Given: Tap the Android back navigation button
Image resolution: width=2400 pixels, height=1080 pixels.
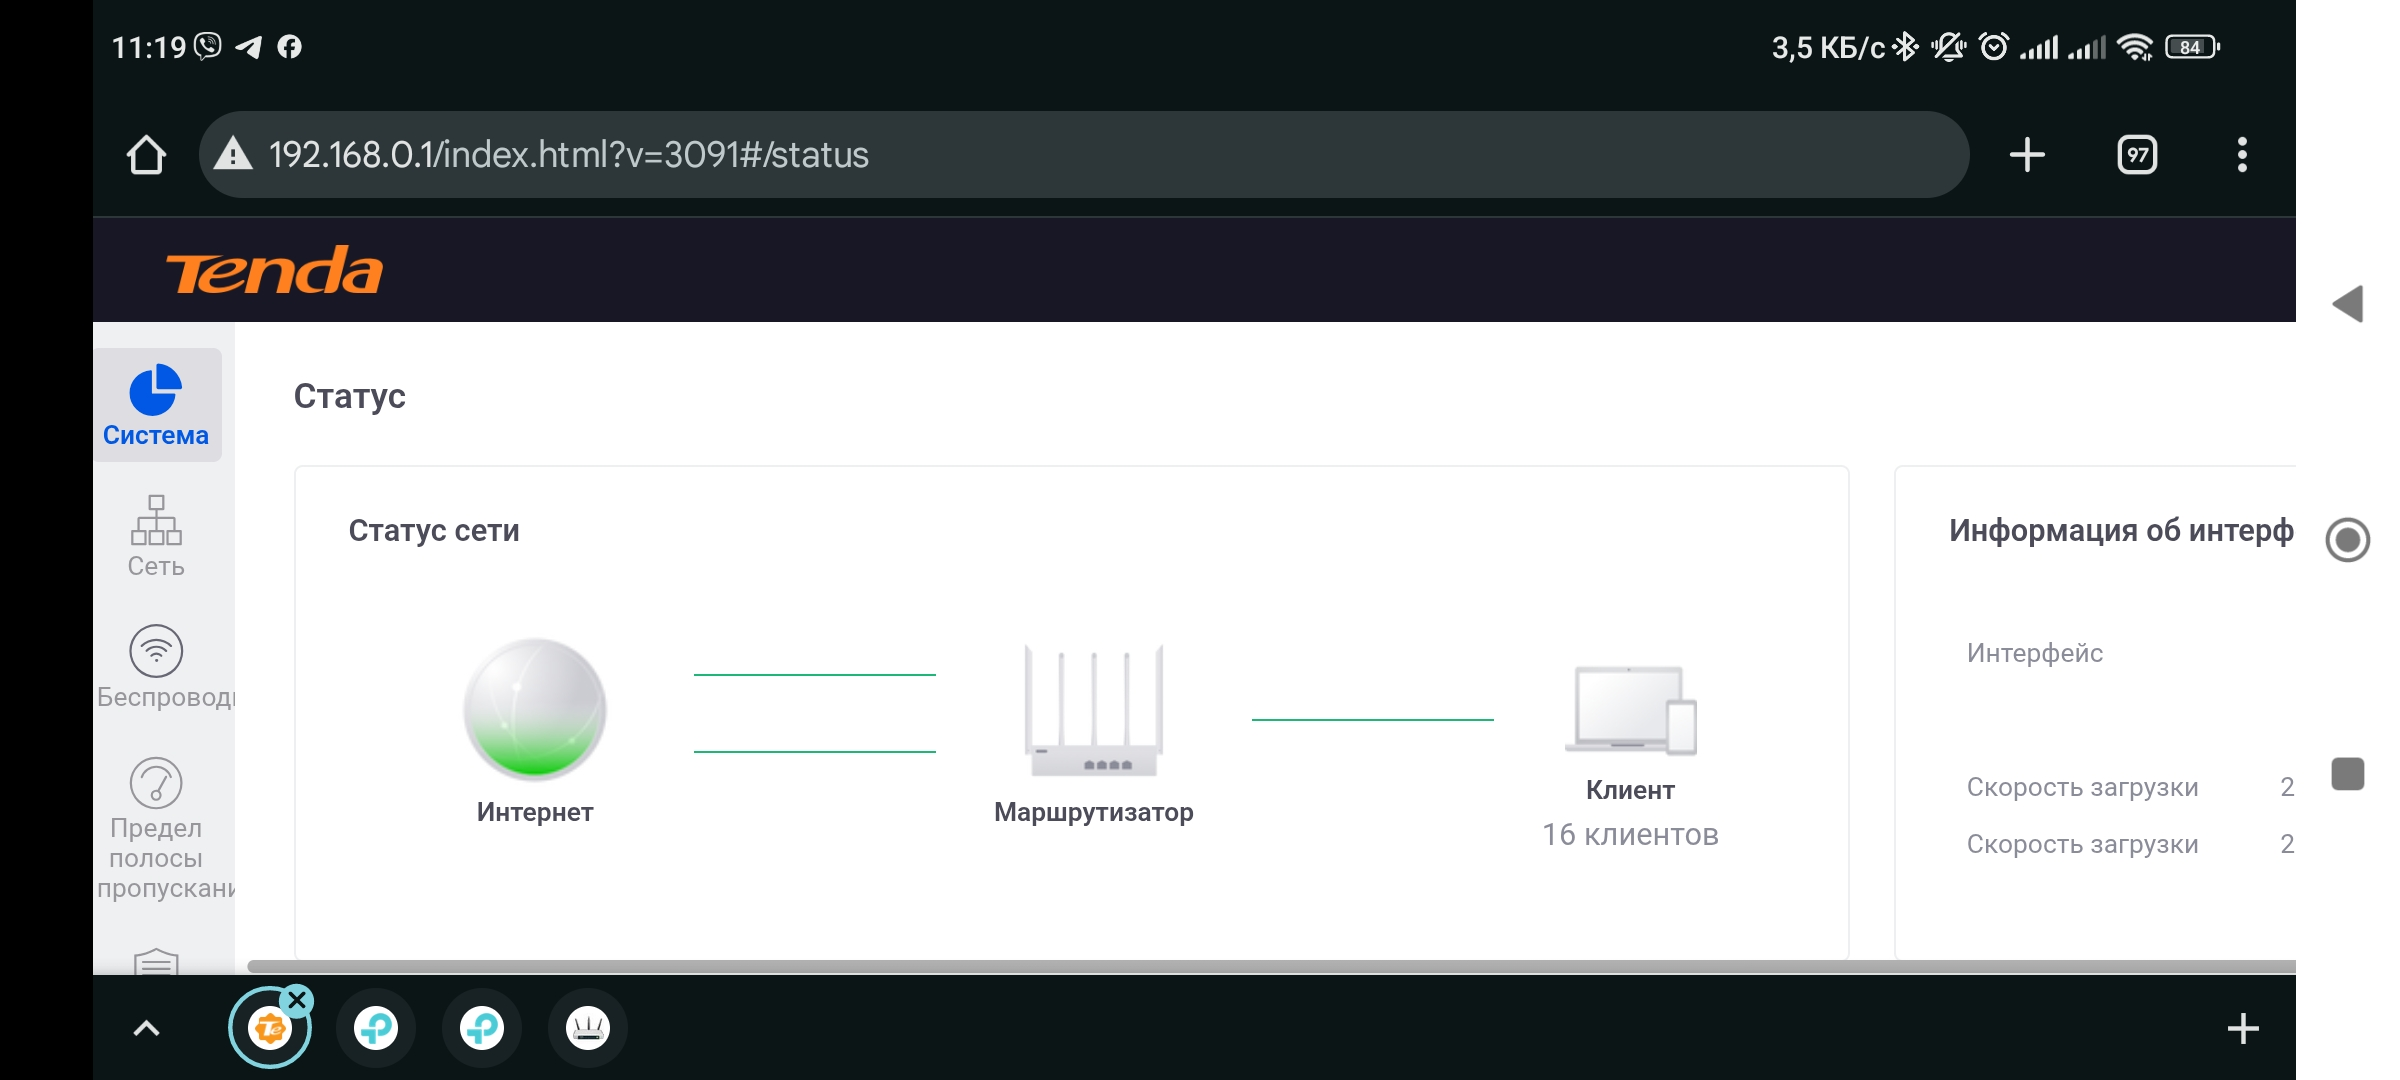Looking at the screenshot, I should tap(2348, 303).
